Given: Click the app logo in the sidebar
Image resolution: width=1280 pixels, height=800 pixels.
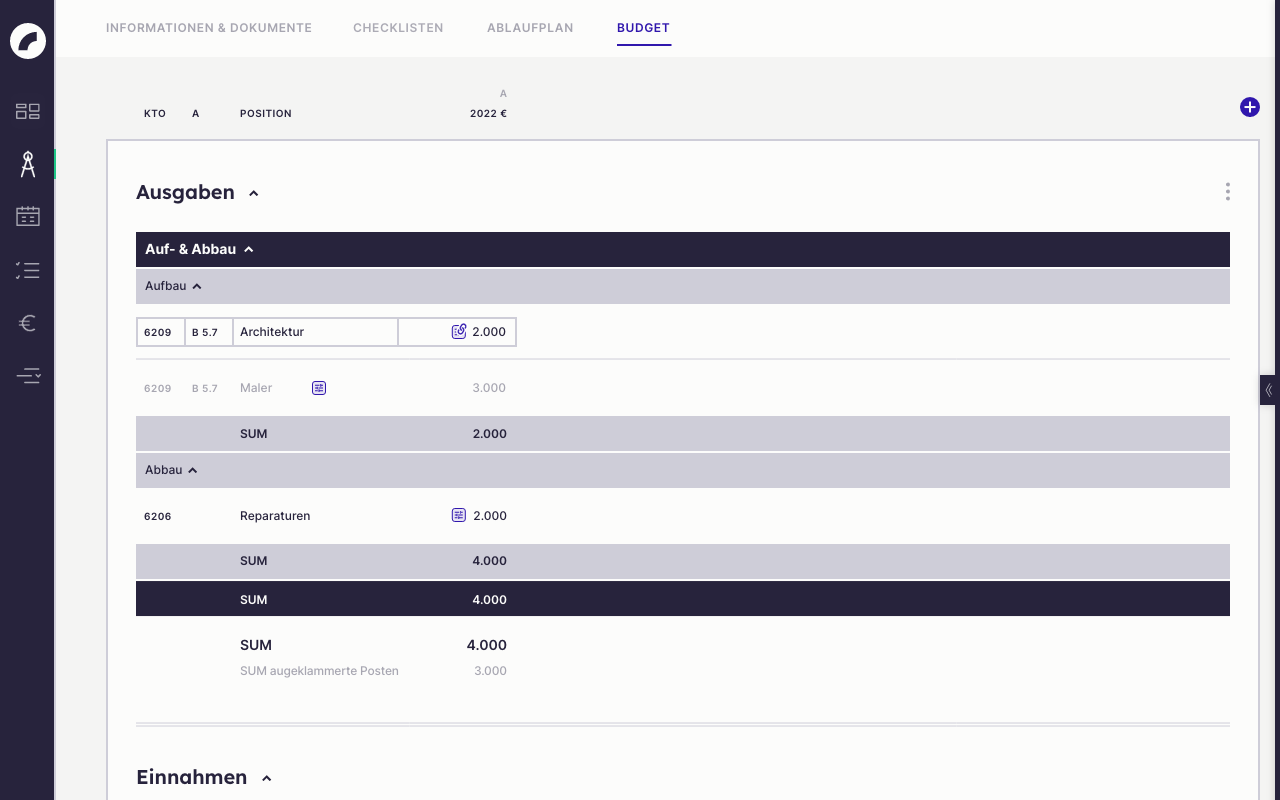Looking at the screenshot, I should click(28, 41).
